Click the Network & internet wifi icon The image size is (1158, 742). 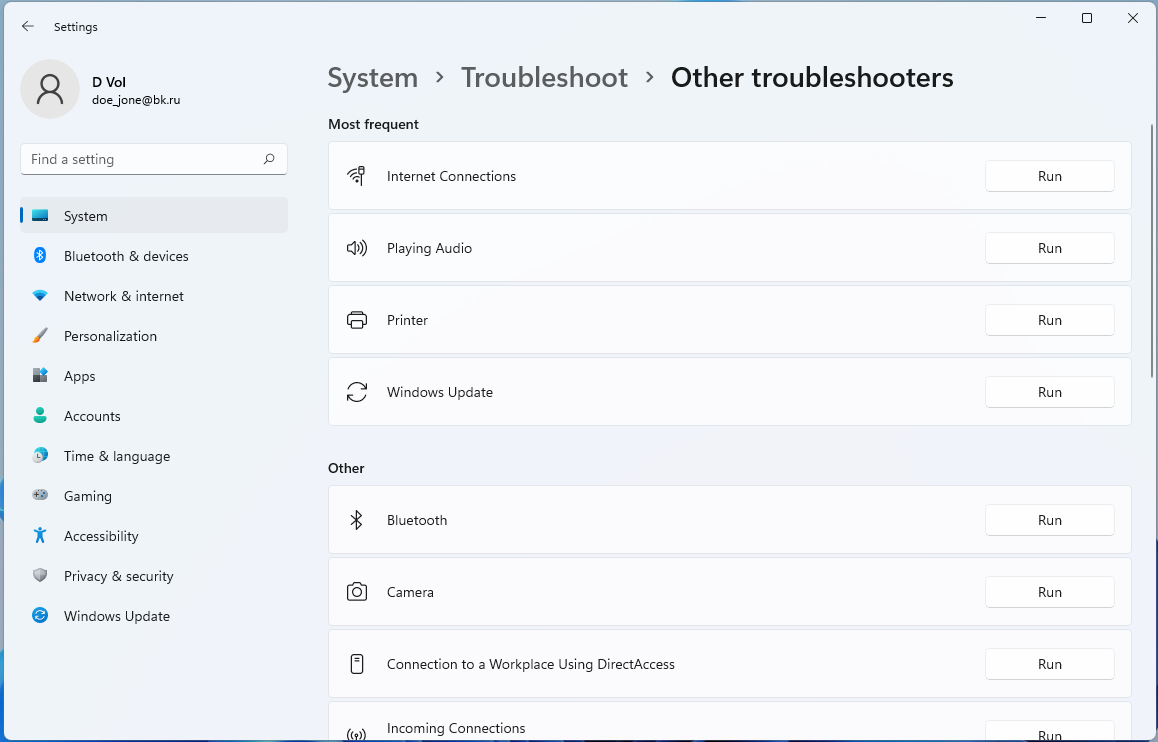40,295
